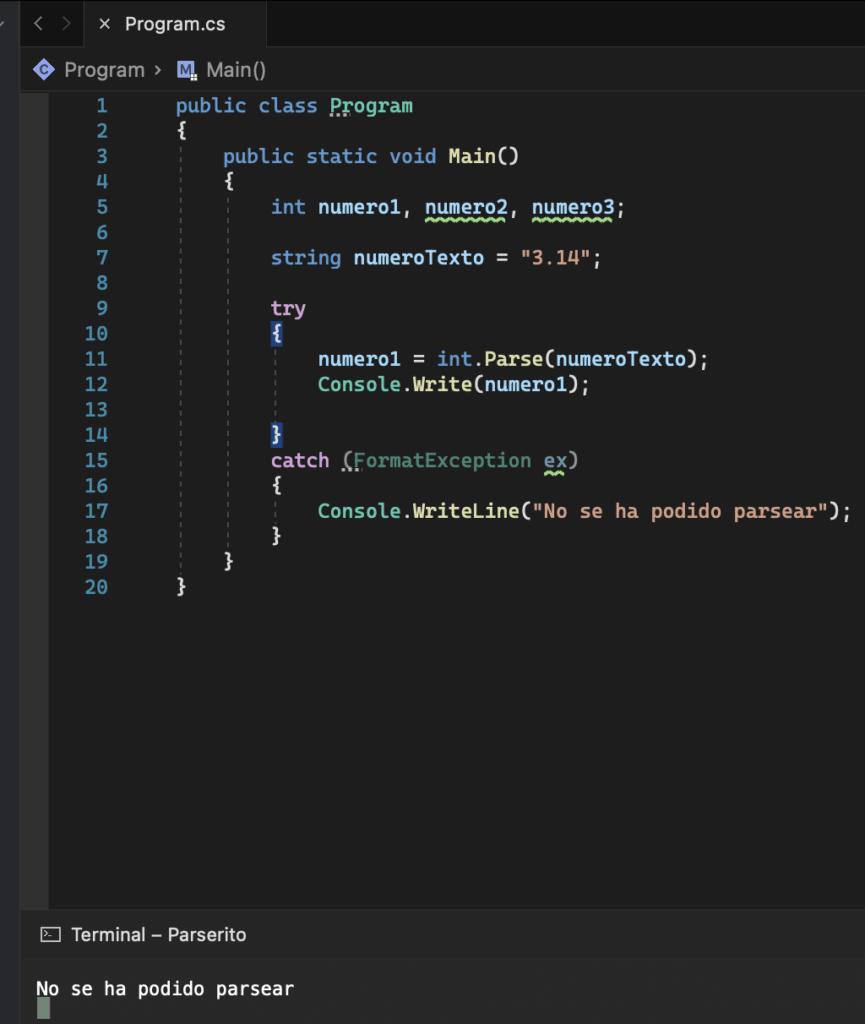
Task: Click the back navigation arrow
Action: tap(38, 24)
